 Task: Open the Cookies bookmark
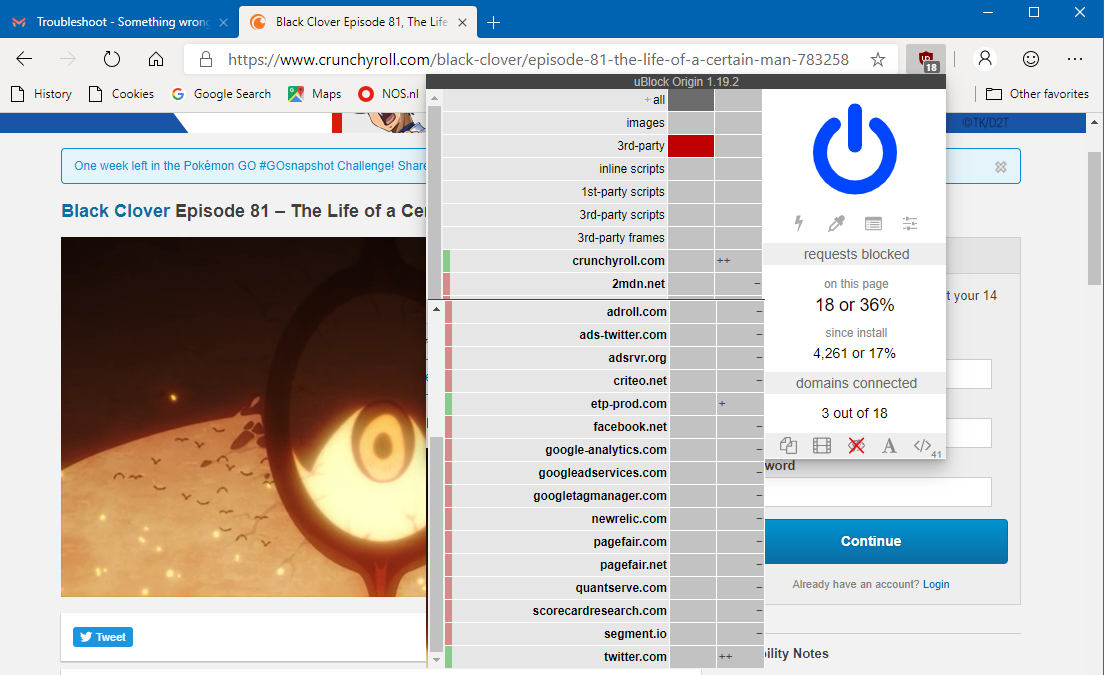pyautogui.click(x=120, y=94)
